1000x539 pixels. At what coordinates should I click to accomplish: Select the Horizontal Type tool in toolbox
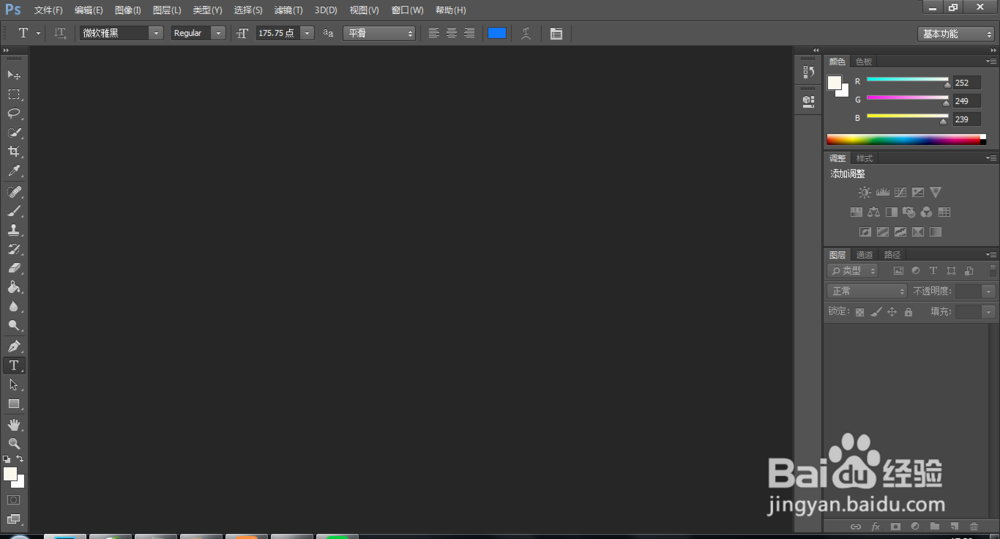13,365
